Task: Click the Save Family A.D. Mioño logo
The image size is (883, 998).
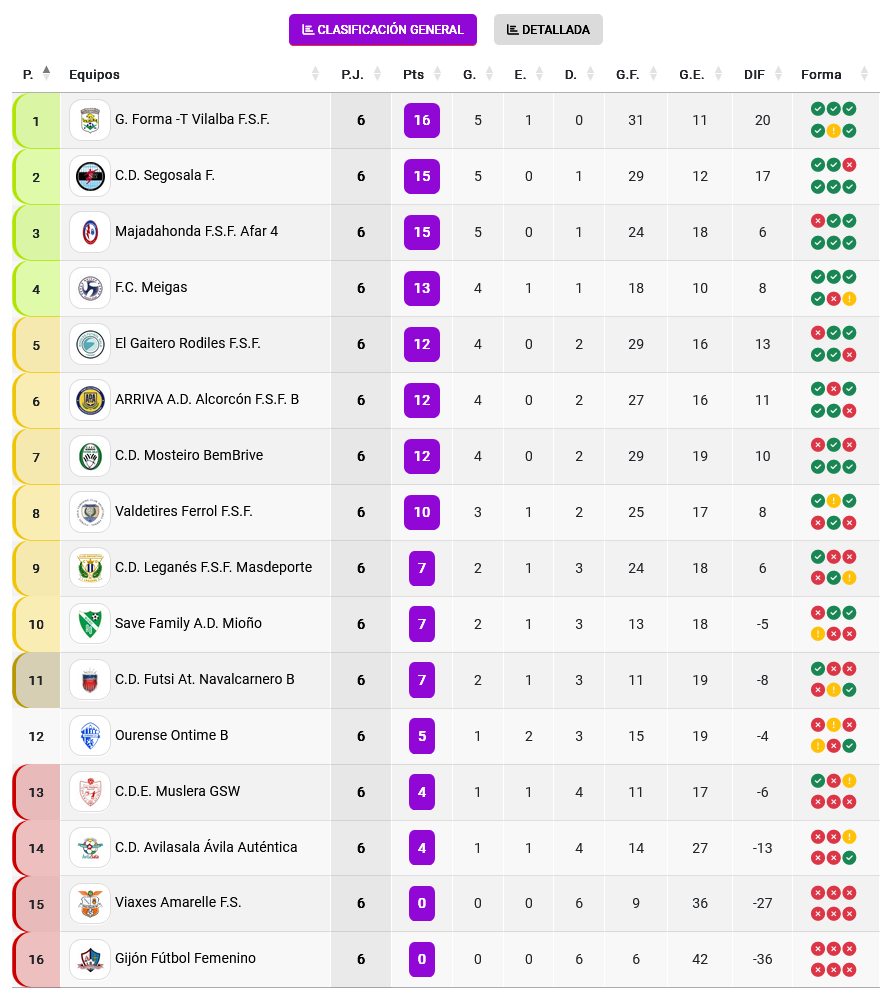Action: (x=90, y=624)
